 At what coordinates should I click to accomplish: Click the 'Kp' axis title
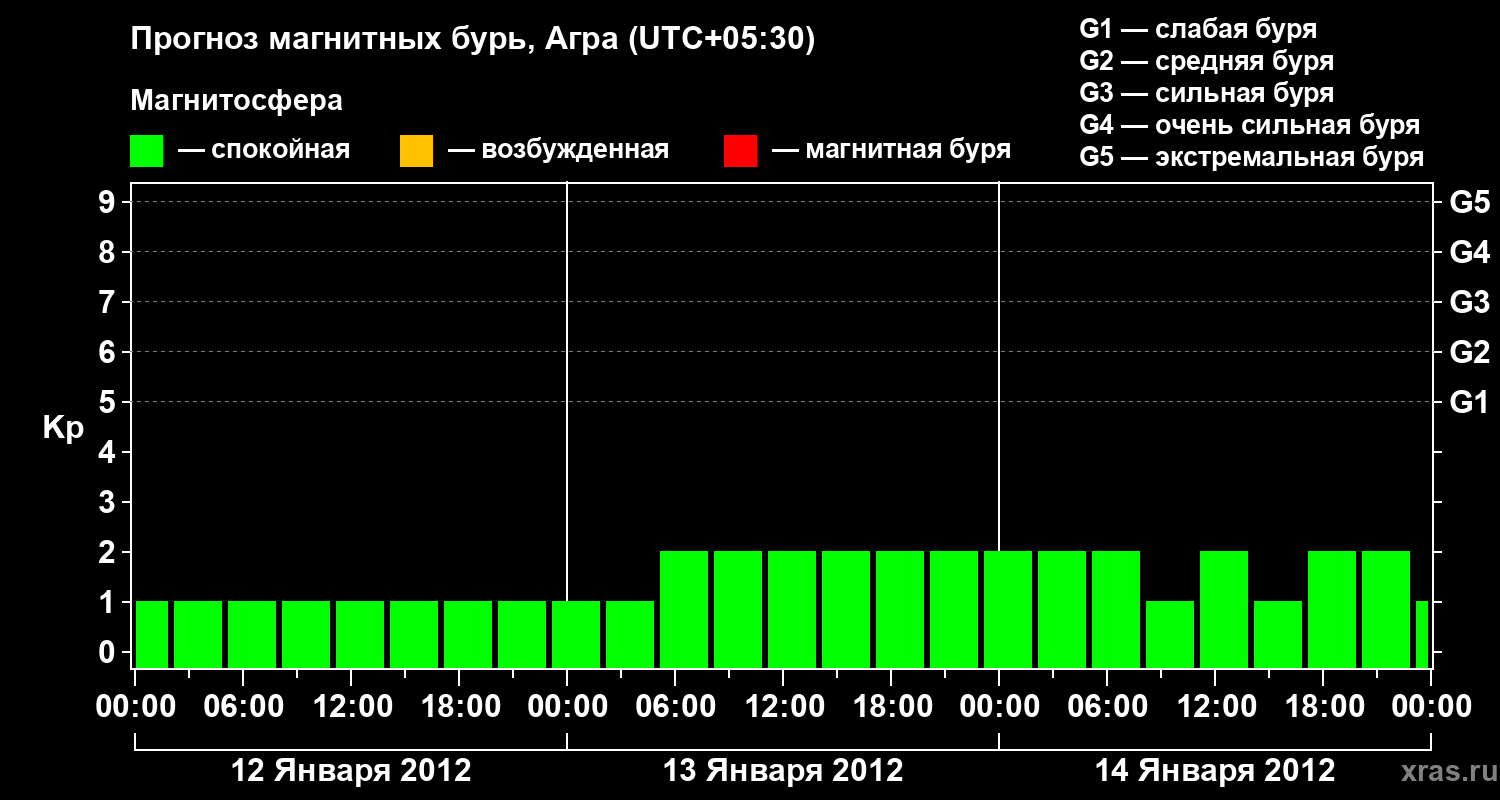[x=63, y=428]
